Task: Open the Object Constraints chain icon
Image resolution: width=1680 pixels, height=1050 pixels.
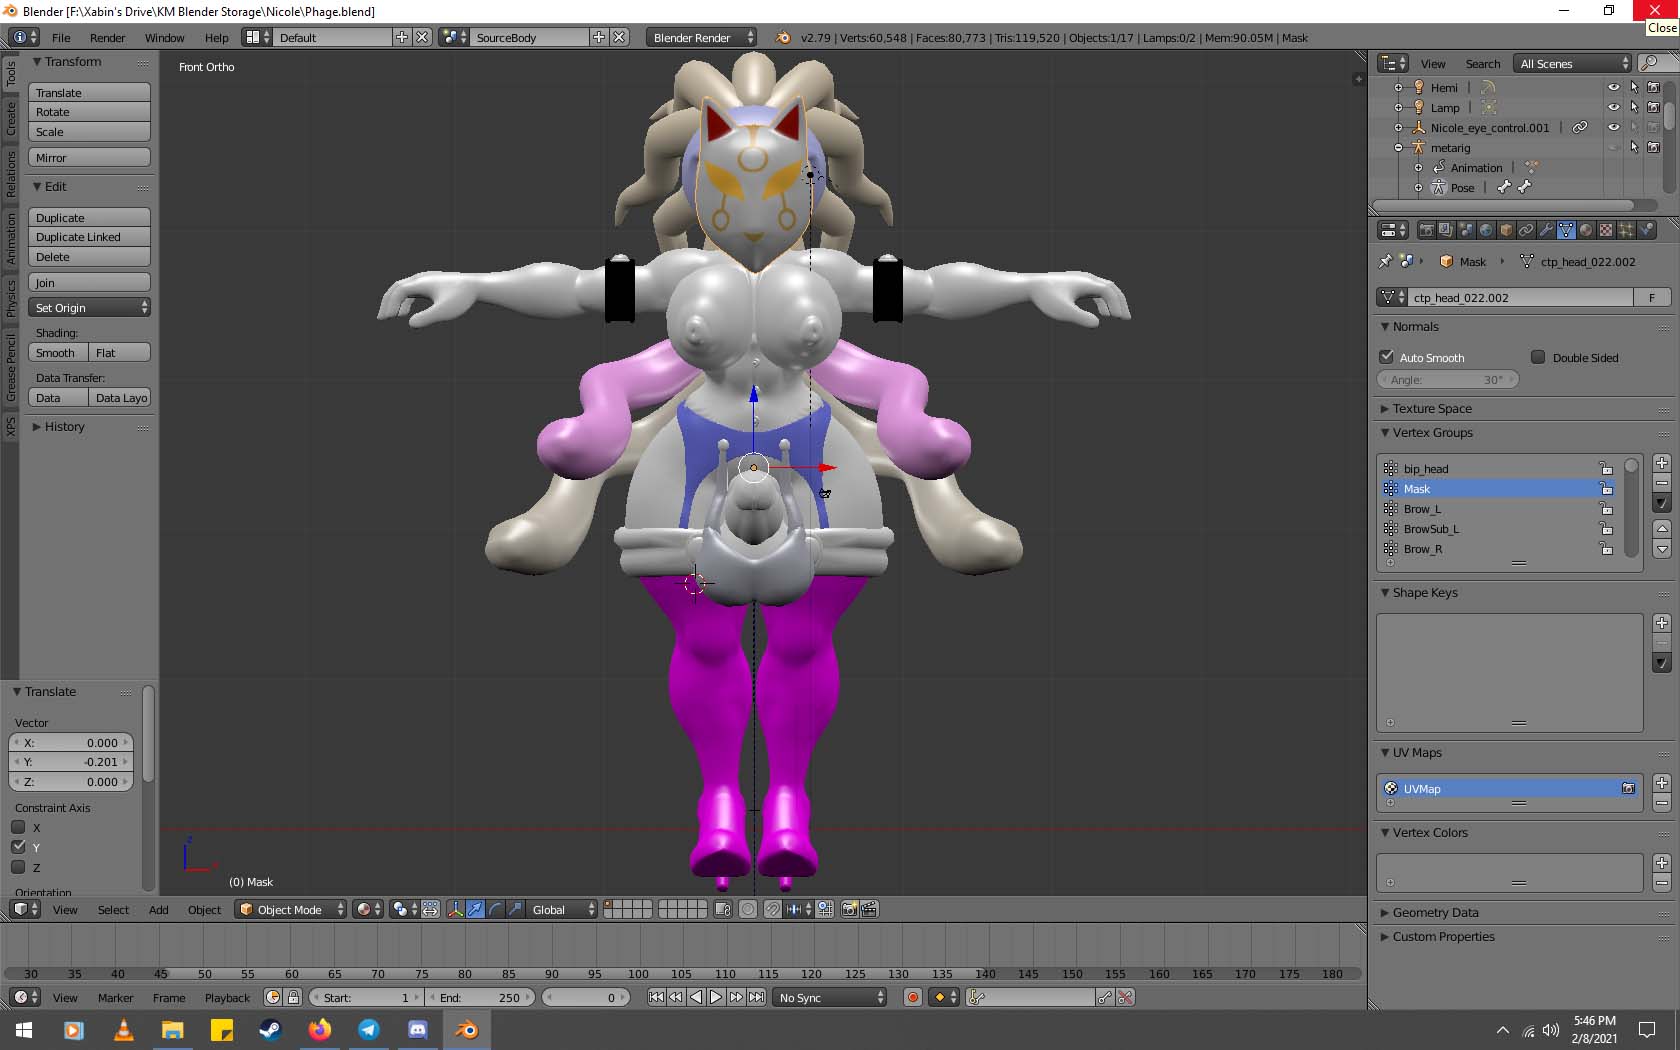Action: 1526,230
